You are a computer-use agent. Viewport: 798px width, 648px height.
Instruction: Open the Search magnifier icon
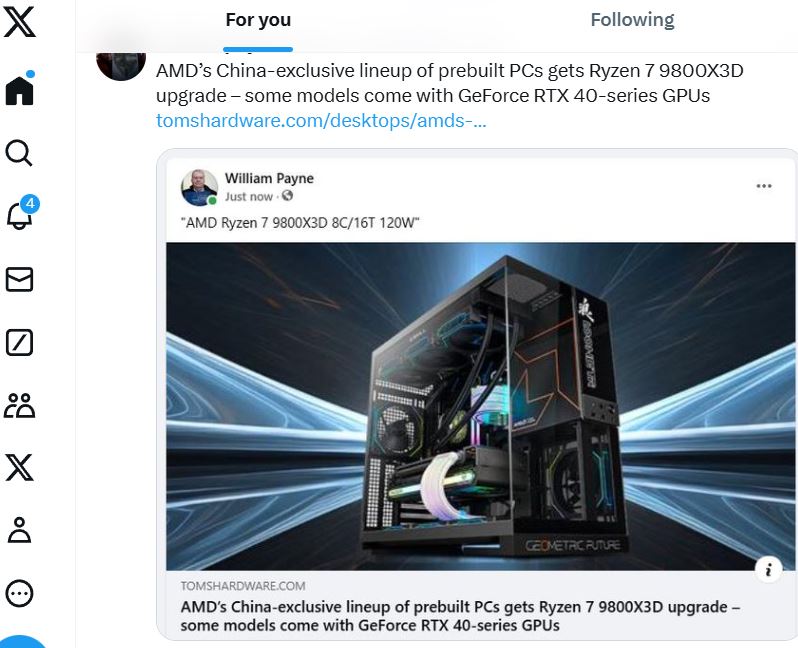click(19, 153)
